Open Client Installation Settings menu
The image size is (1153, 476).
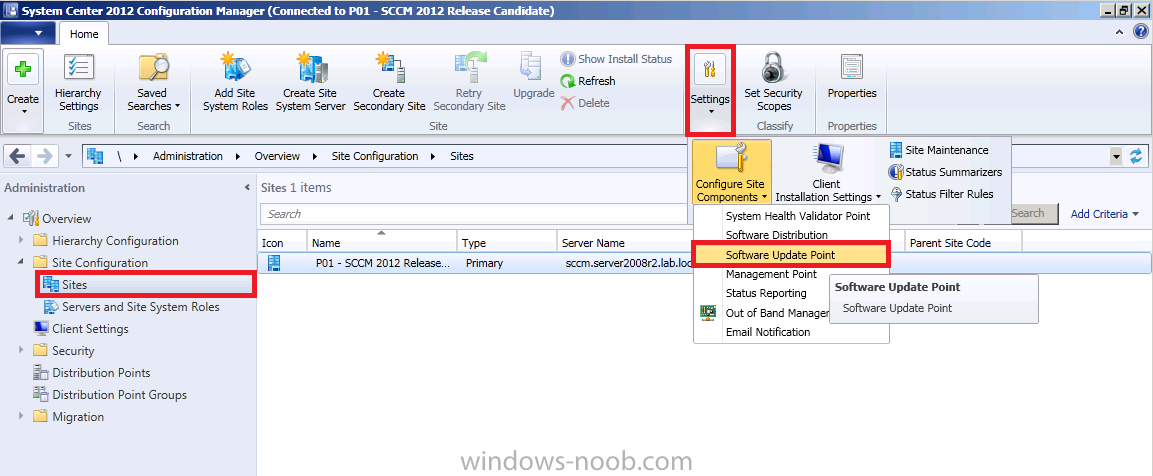pyautogui.click(x=828, y=172)
